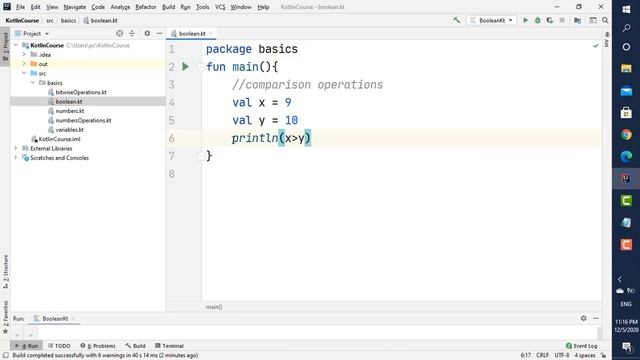This screenshot has height=360, width=640.
Task: Hide the Run tool window
Action: pos(596,318)
